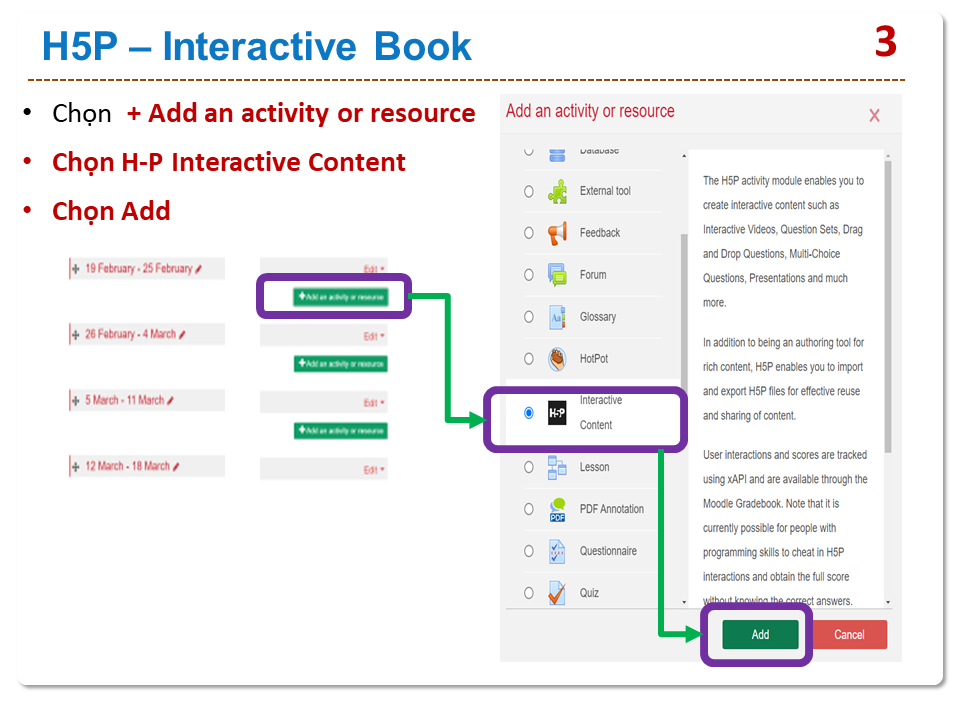Click the description panel vertical scrollbar

point(887,300)
